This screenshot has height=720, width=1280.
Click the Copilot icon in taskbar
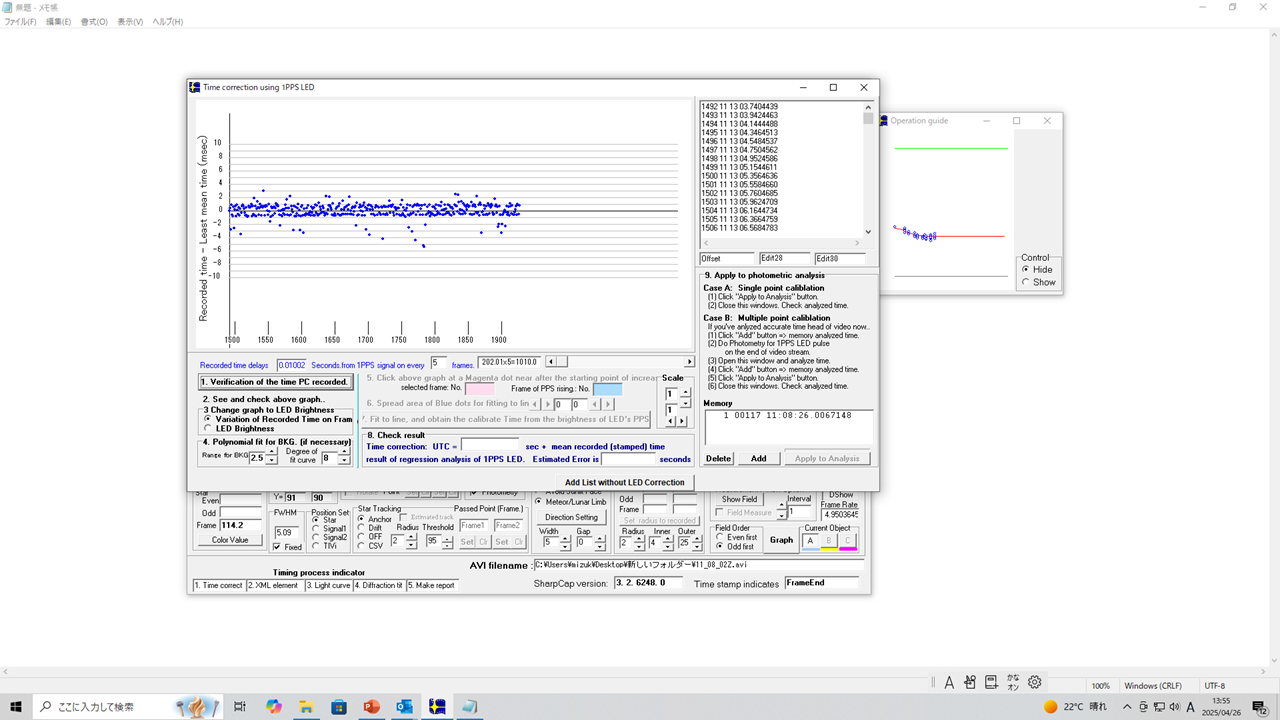(x=273, y=706)
